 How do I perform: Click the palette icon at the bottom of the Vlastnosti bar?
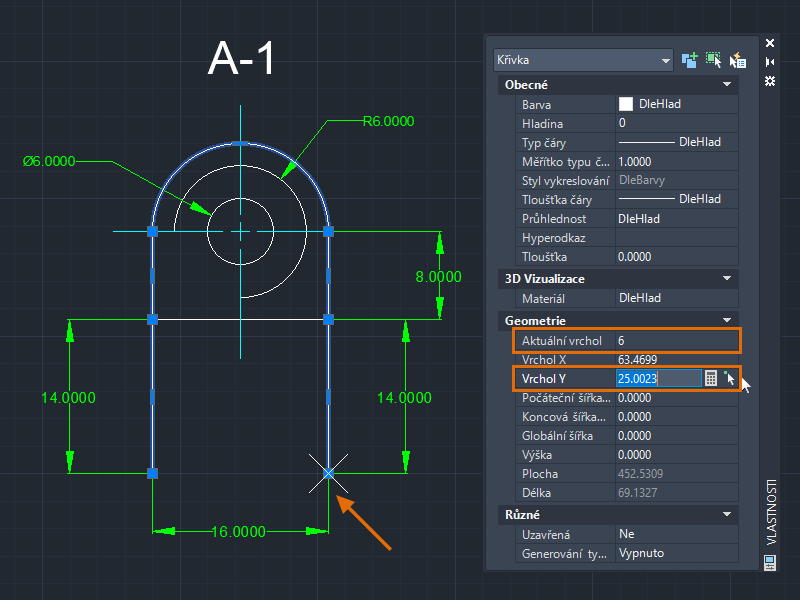(x=770, y=563)
